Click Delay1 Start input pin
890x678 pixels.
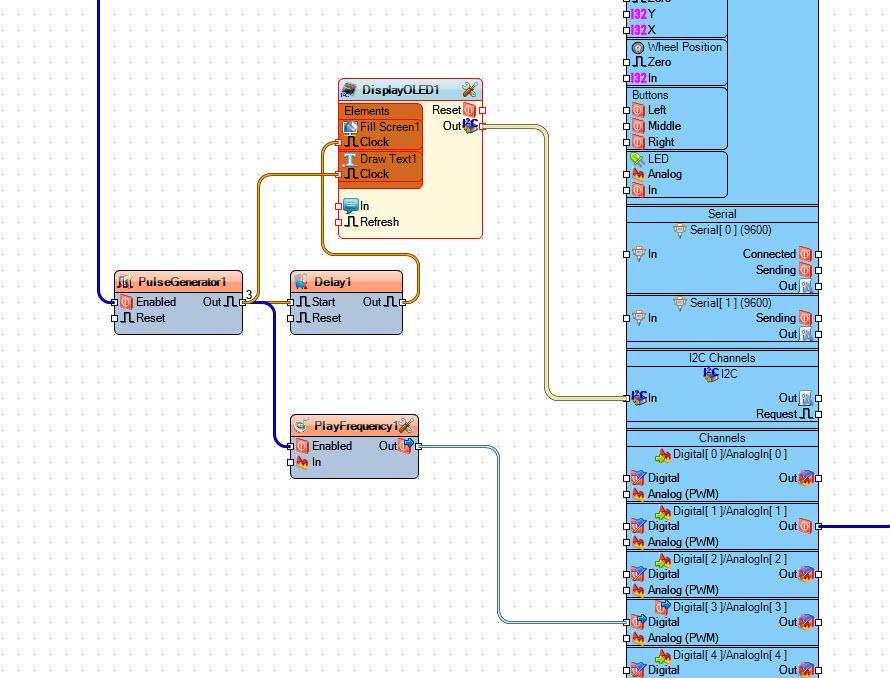click(291, 302)
